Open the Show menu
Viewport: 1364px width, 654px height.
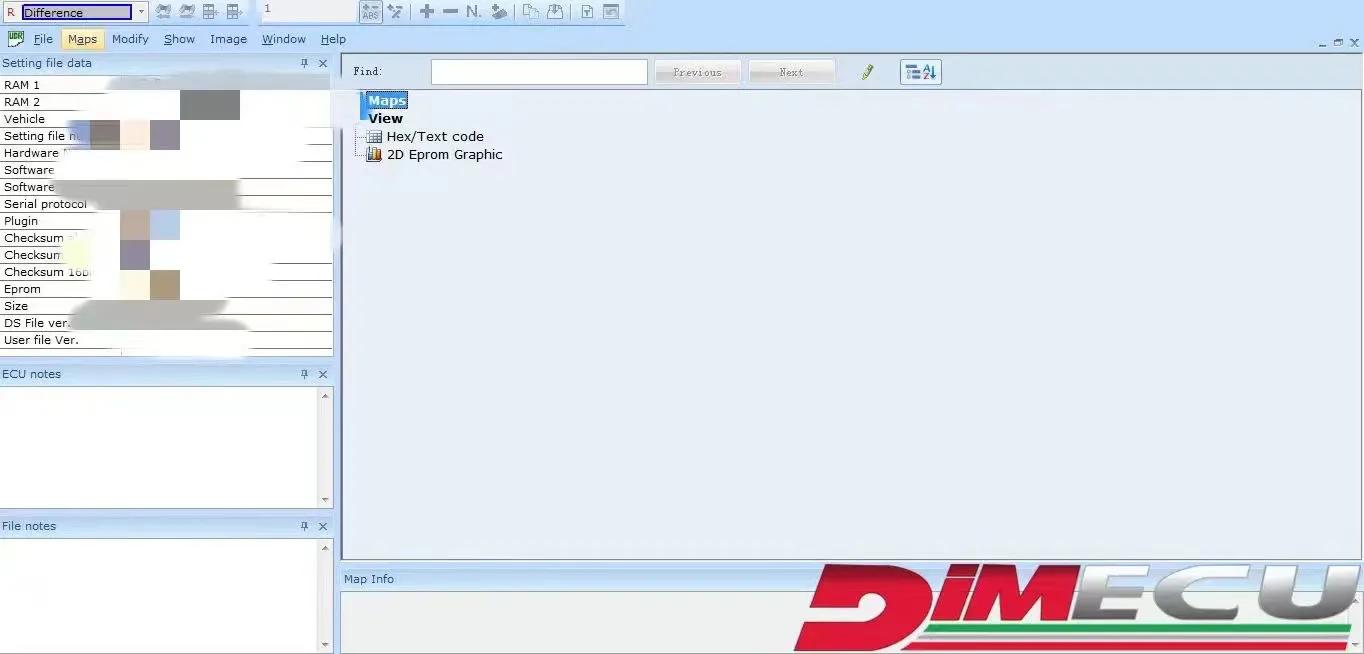[180, 39]
